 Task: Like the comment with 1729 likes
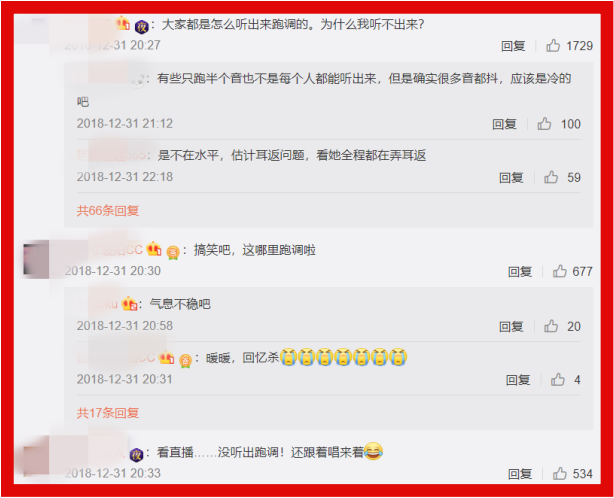tap(553, 45)
